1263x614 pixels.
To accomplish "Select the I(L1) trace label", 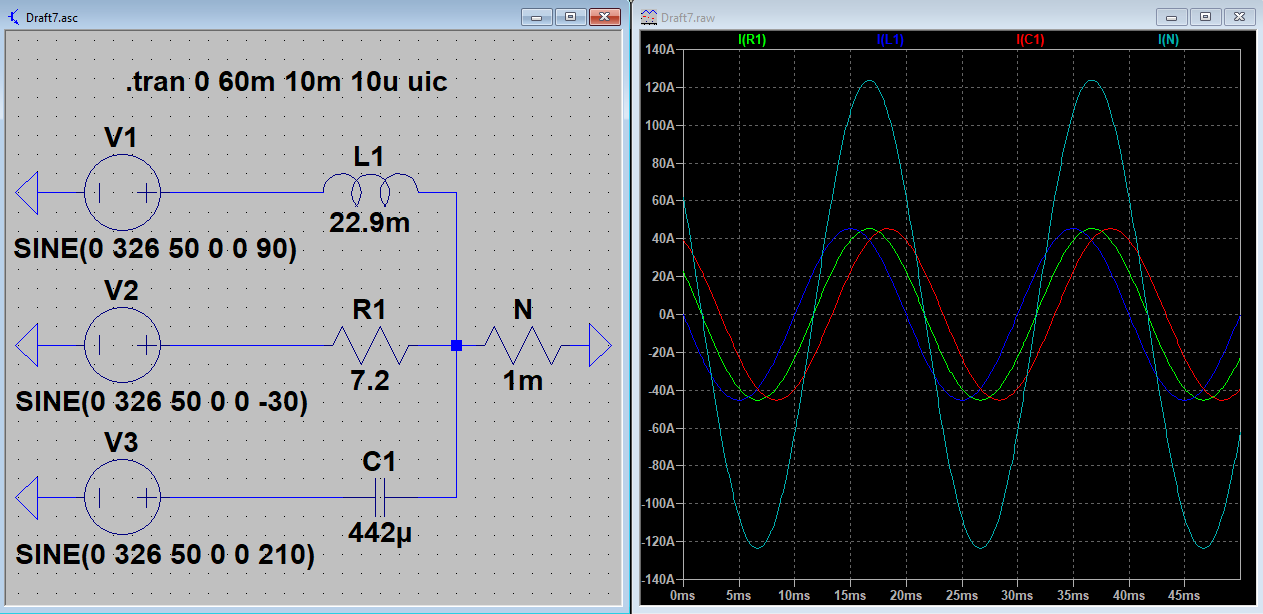I will click(x=891, y=39).
